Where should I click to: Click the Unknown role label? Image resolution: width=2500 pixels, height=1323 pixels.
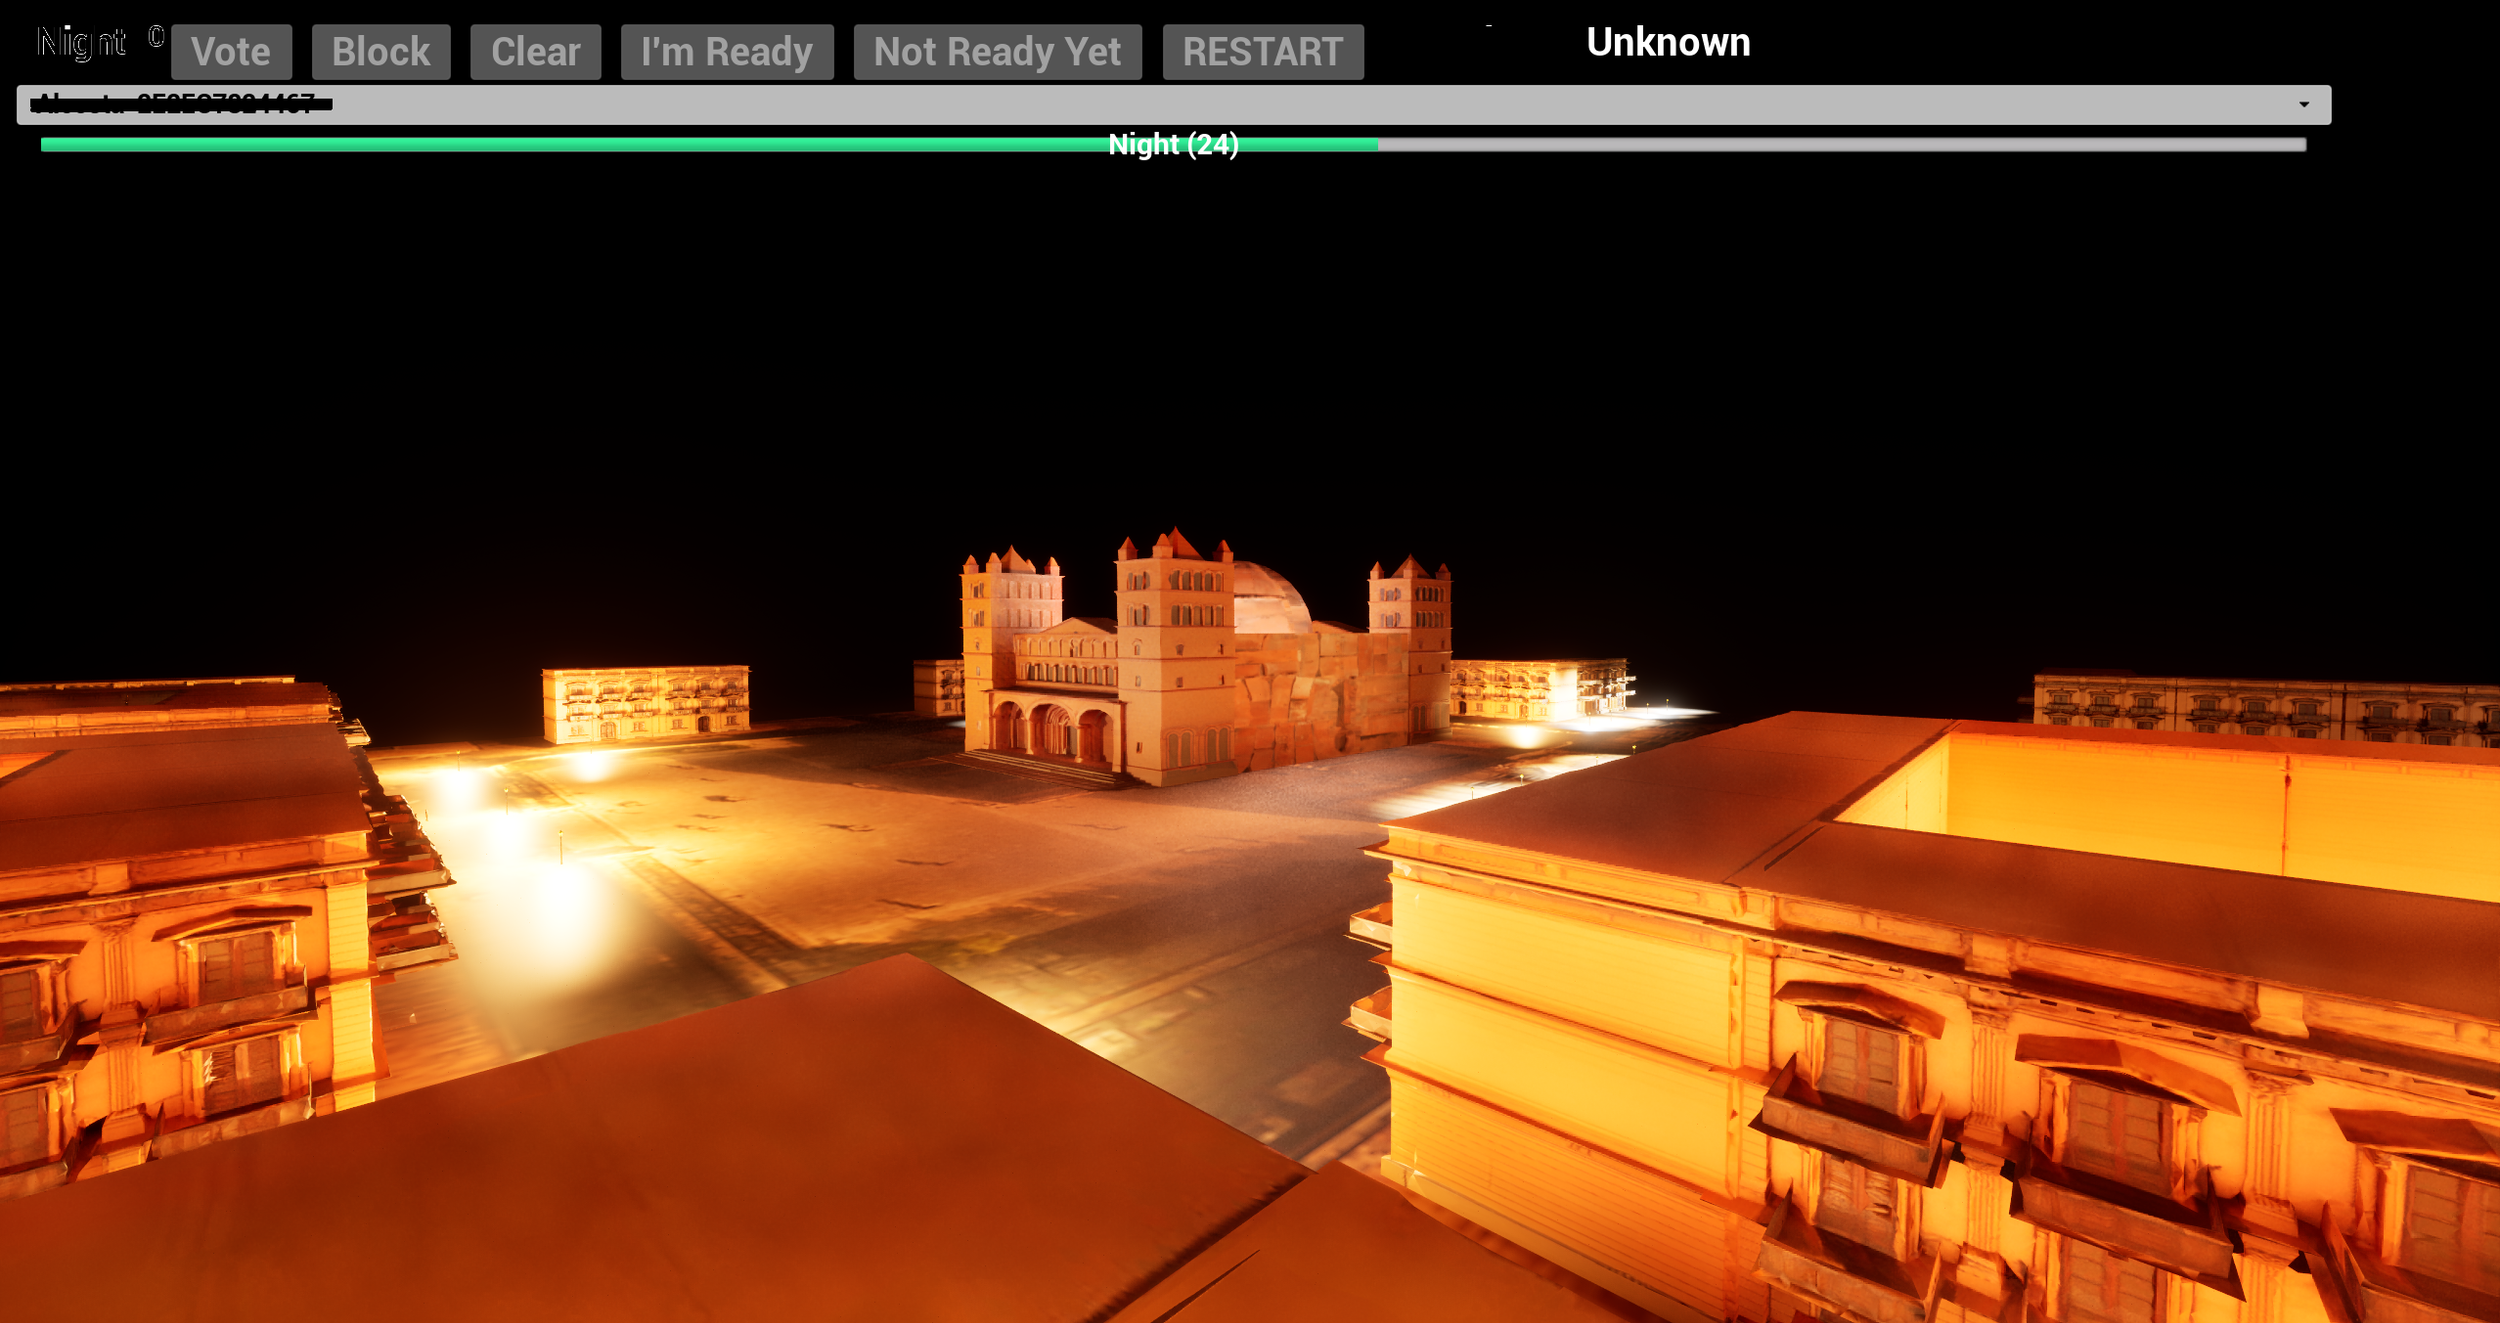tap(1667, 42)
